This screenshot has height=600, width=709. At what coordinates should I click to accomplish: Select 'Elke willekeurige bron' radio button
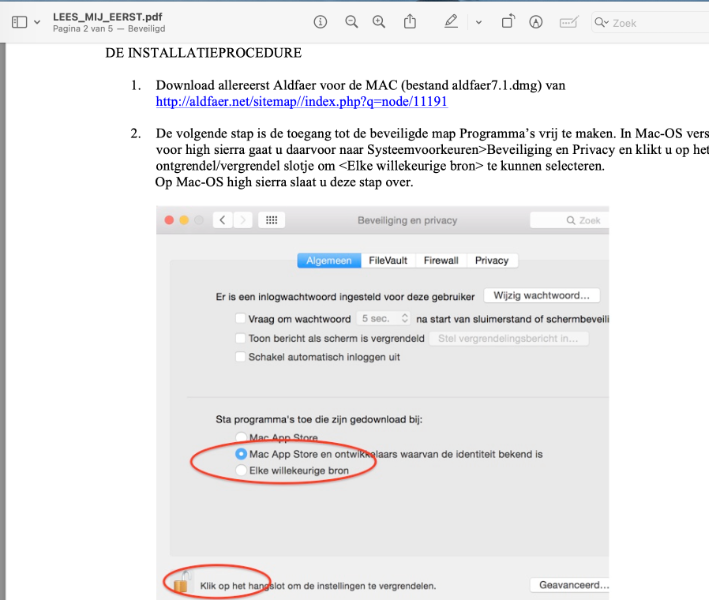point(239,469)
